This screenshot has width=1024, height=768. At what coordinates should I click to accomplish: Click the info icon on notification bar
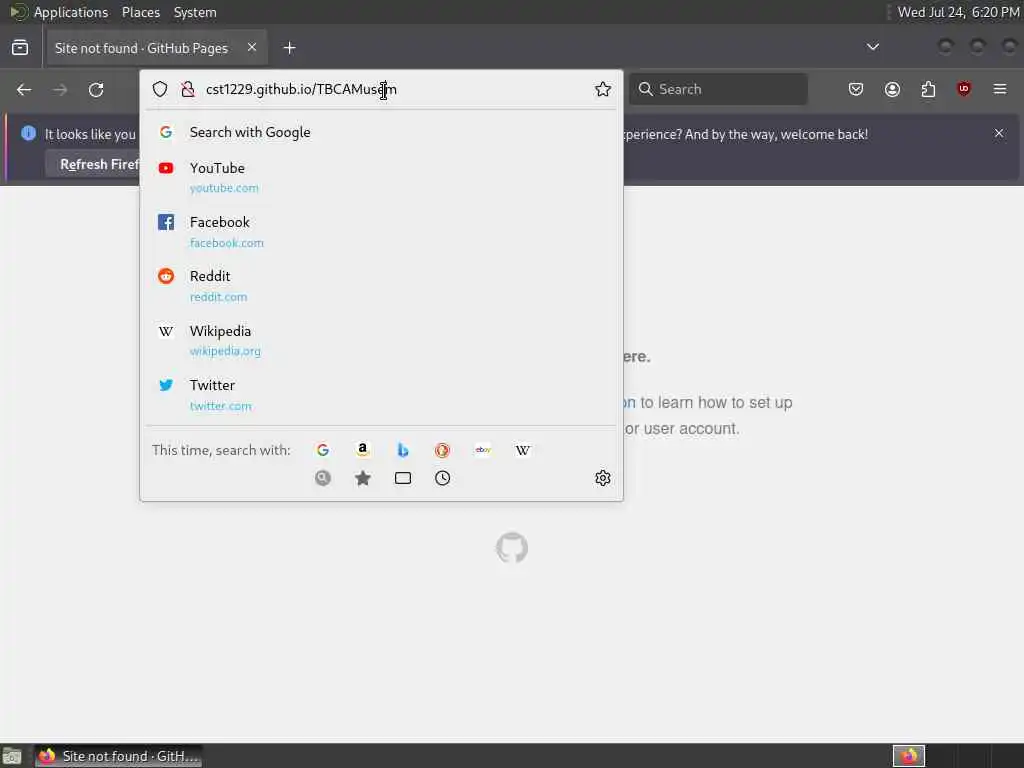pyautogui.click(x=28, y=133)
